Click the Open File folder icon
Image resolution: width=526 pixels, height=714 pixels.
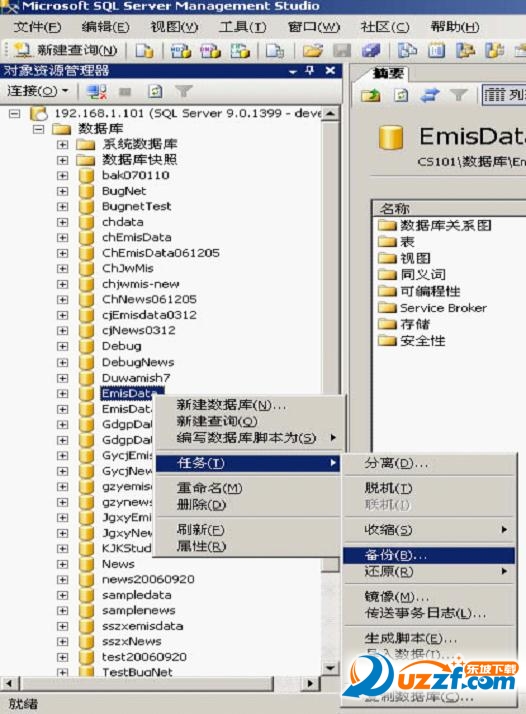coord(312,51)
